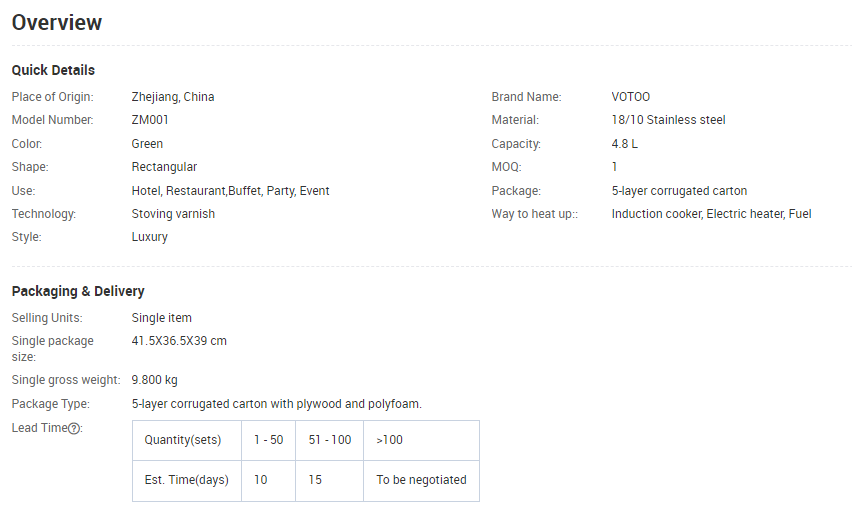852x514 pixels.
Task: Click the 41.5X36.5X39 cm package size
Action: click(x=179, y=341)
